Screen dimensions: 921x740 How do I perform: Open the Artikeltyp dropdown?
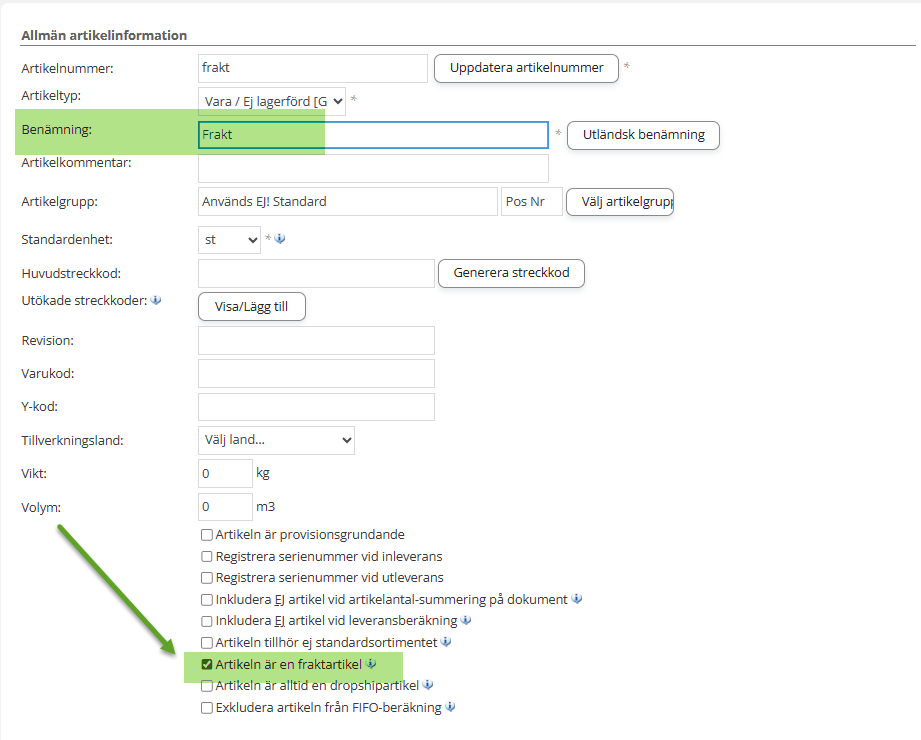click(x=272, y=101)
